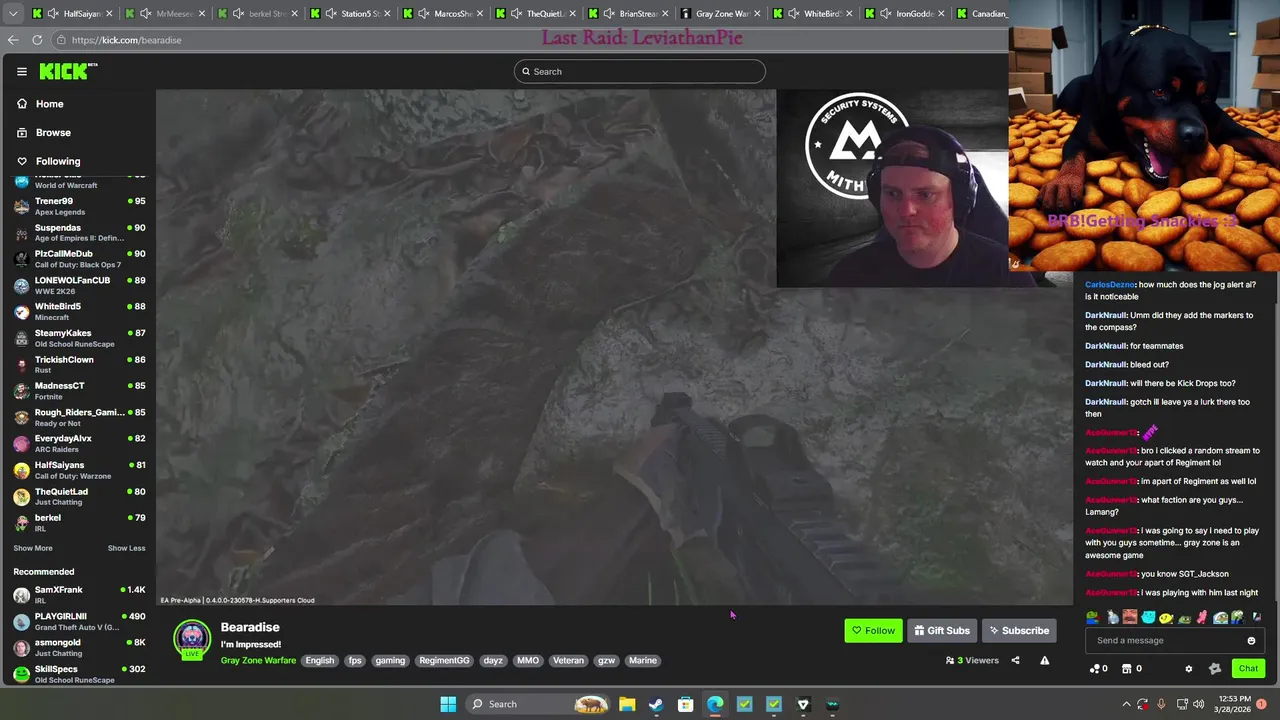The height and width of the screenshot is (720, 1280).
Task: Click the dayz tag
Action: 493,660
